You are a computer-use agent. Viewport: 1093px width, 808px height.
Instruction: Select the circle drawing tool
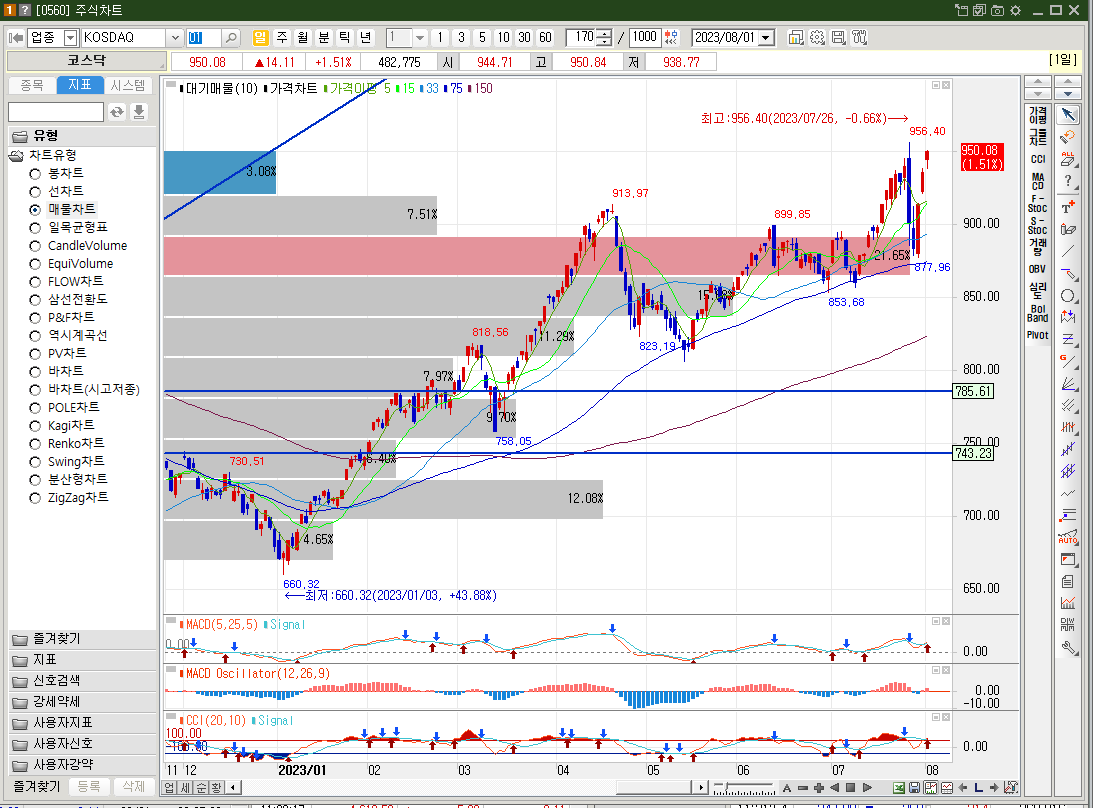pos(1068,296)
